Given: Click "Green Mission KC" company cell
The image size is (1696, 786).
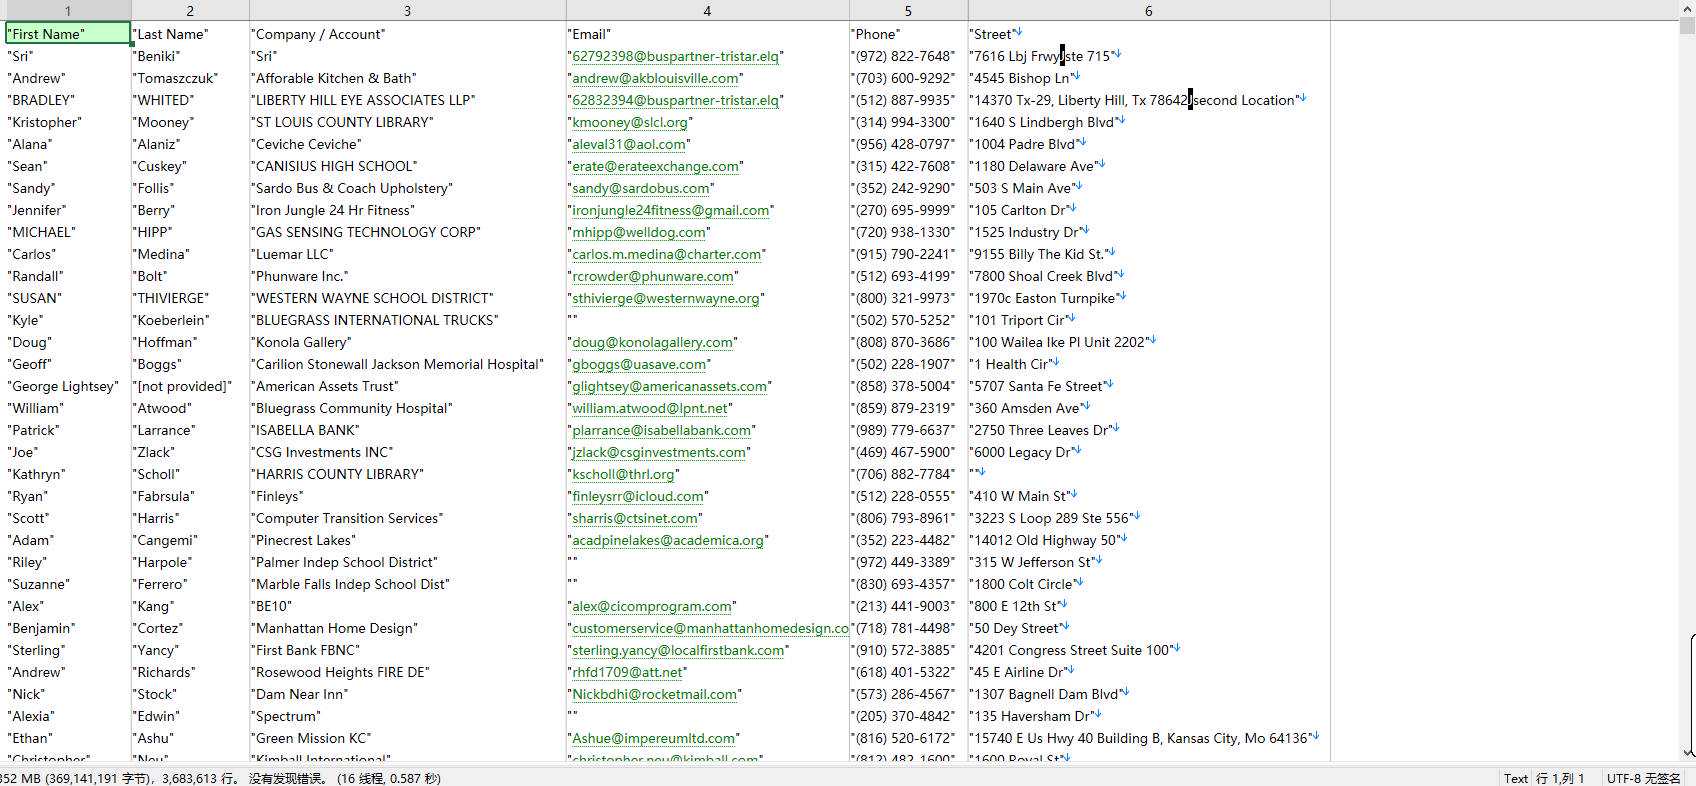Looking at the screenshot, I should point(407,738).
